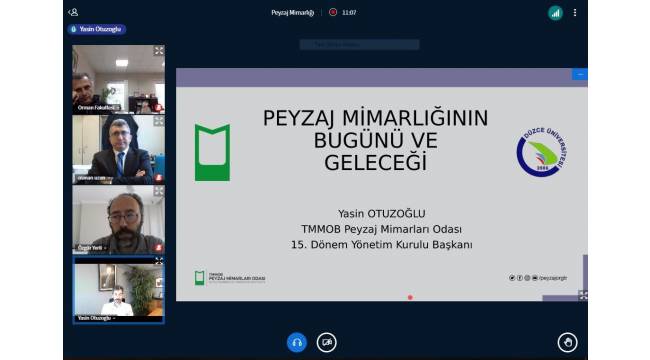Make Yasin Otuzoğlu webcam fullscreen

click(159, 261)
